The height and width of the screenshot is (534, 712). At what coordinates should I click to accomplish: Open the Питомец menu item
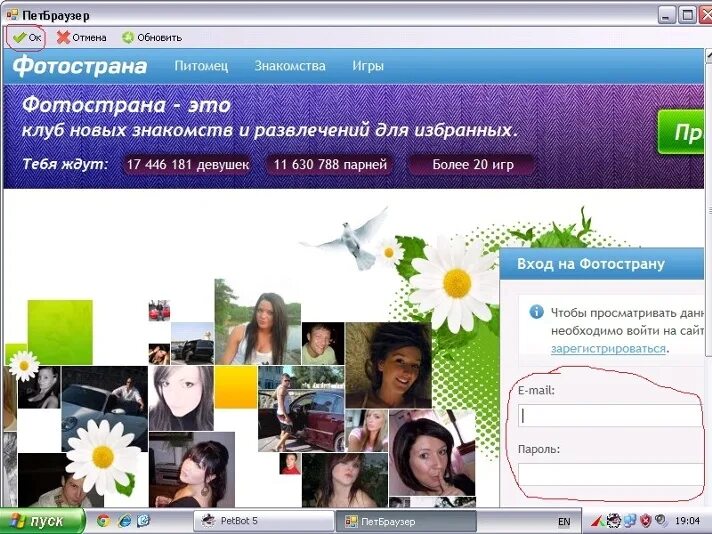(x=201, y=66)
